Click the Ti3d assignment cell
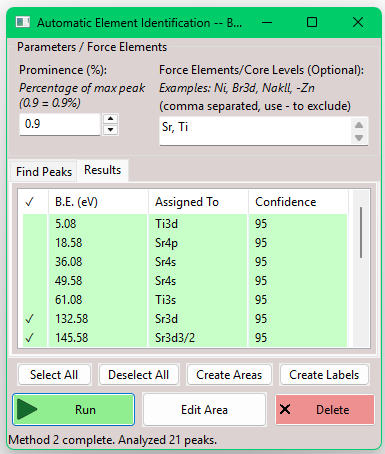This screenshot has width=385, height=454. pyautogui.click(x=198, y=224)
